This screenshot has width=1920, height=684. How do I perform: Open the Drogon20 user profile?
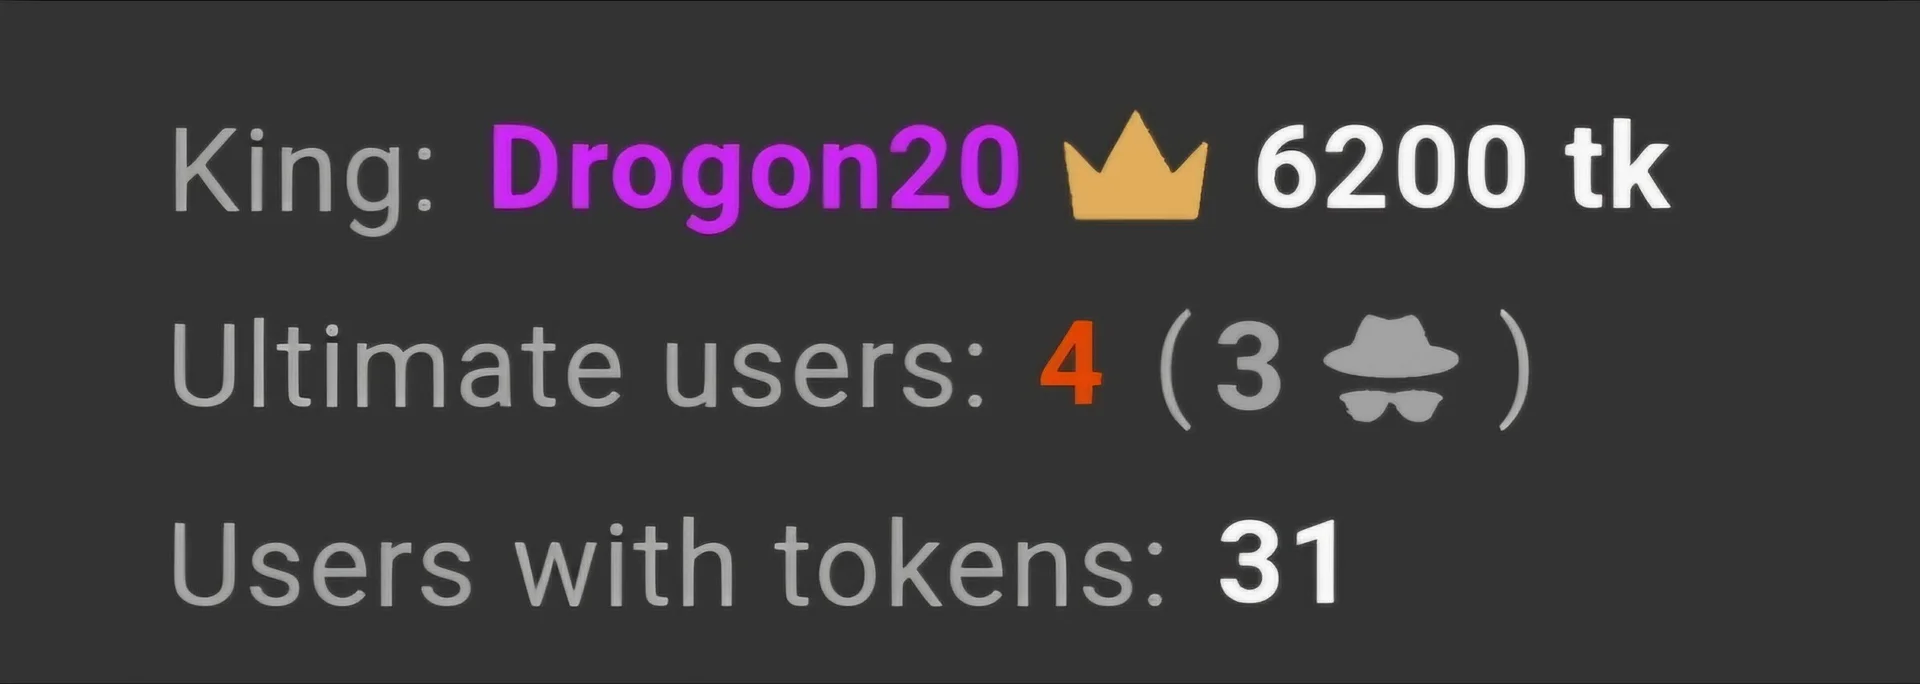point(755,168)
